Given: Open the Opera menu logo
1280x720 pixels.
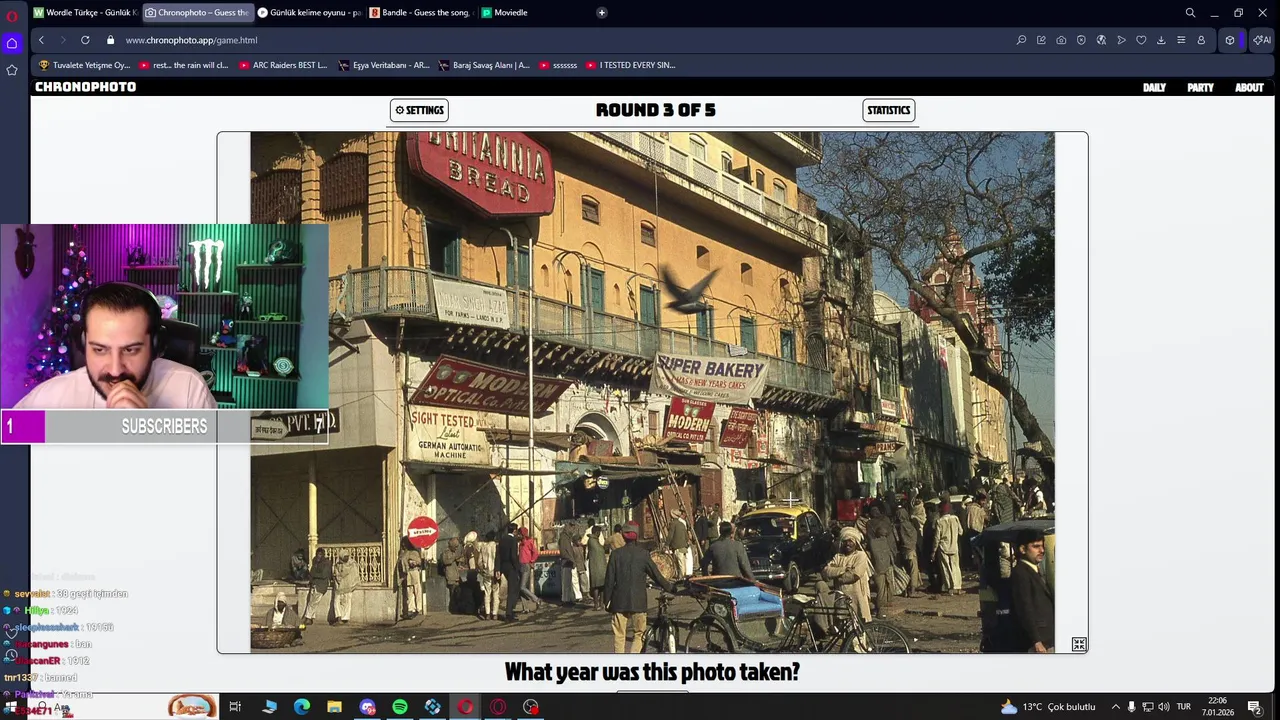Looking at the screenshot, I should coord(12,15).
